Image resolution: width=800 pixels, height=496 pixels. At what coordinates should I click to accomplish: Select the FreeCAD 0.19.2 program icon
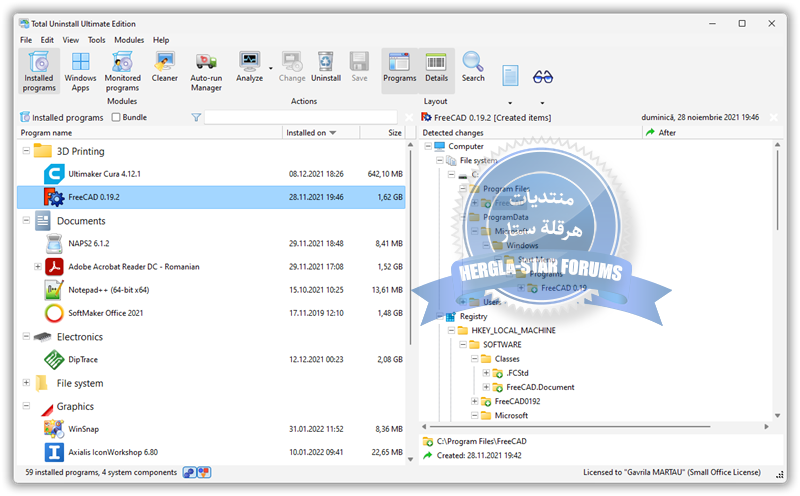coord(54,197)
